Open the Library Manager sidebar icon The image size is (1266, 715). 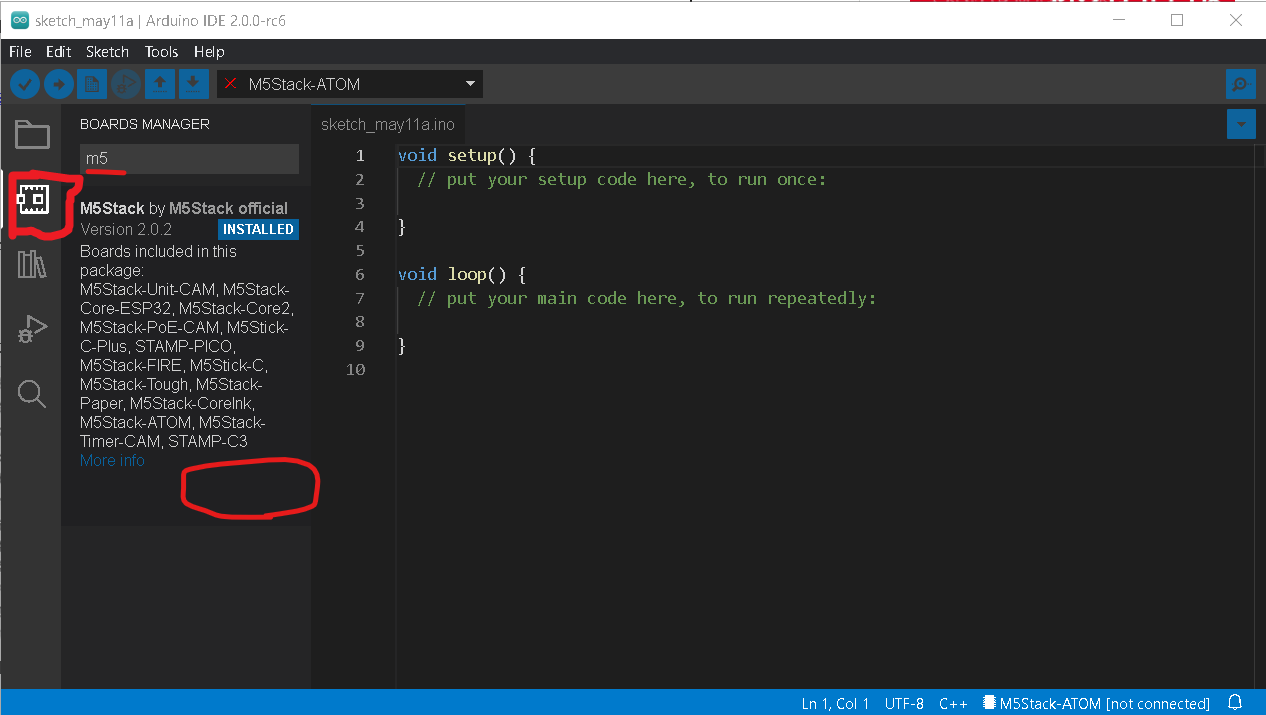point(32,264)
